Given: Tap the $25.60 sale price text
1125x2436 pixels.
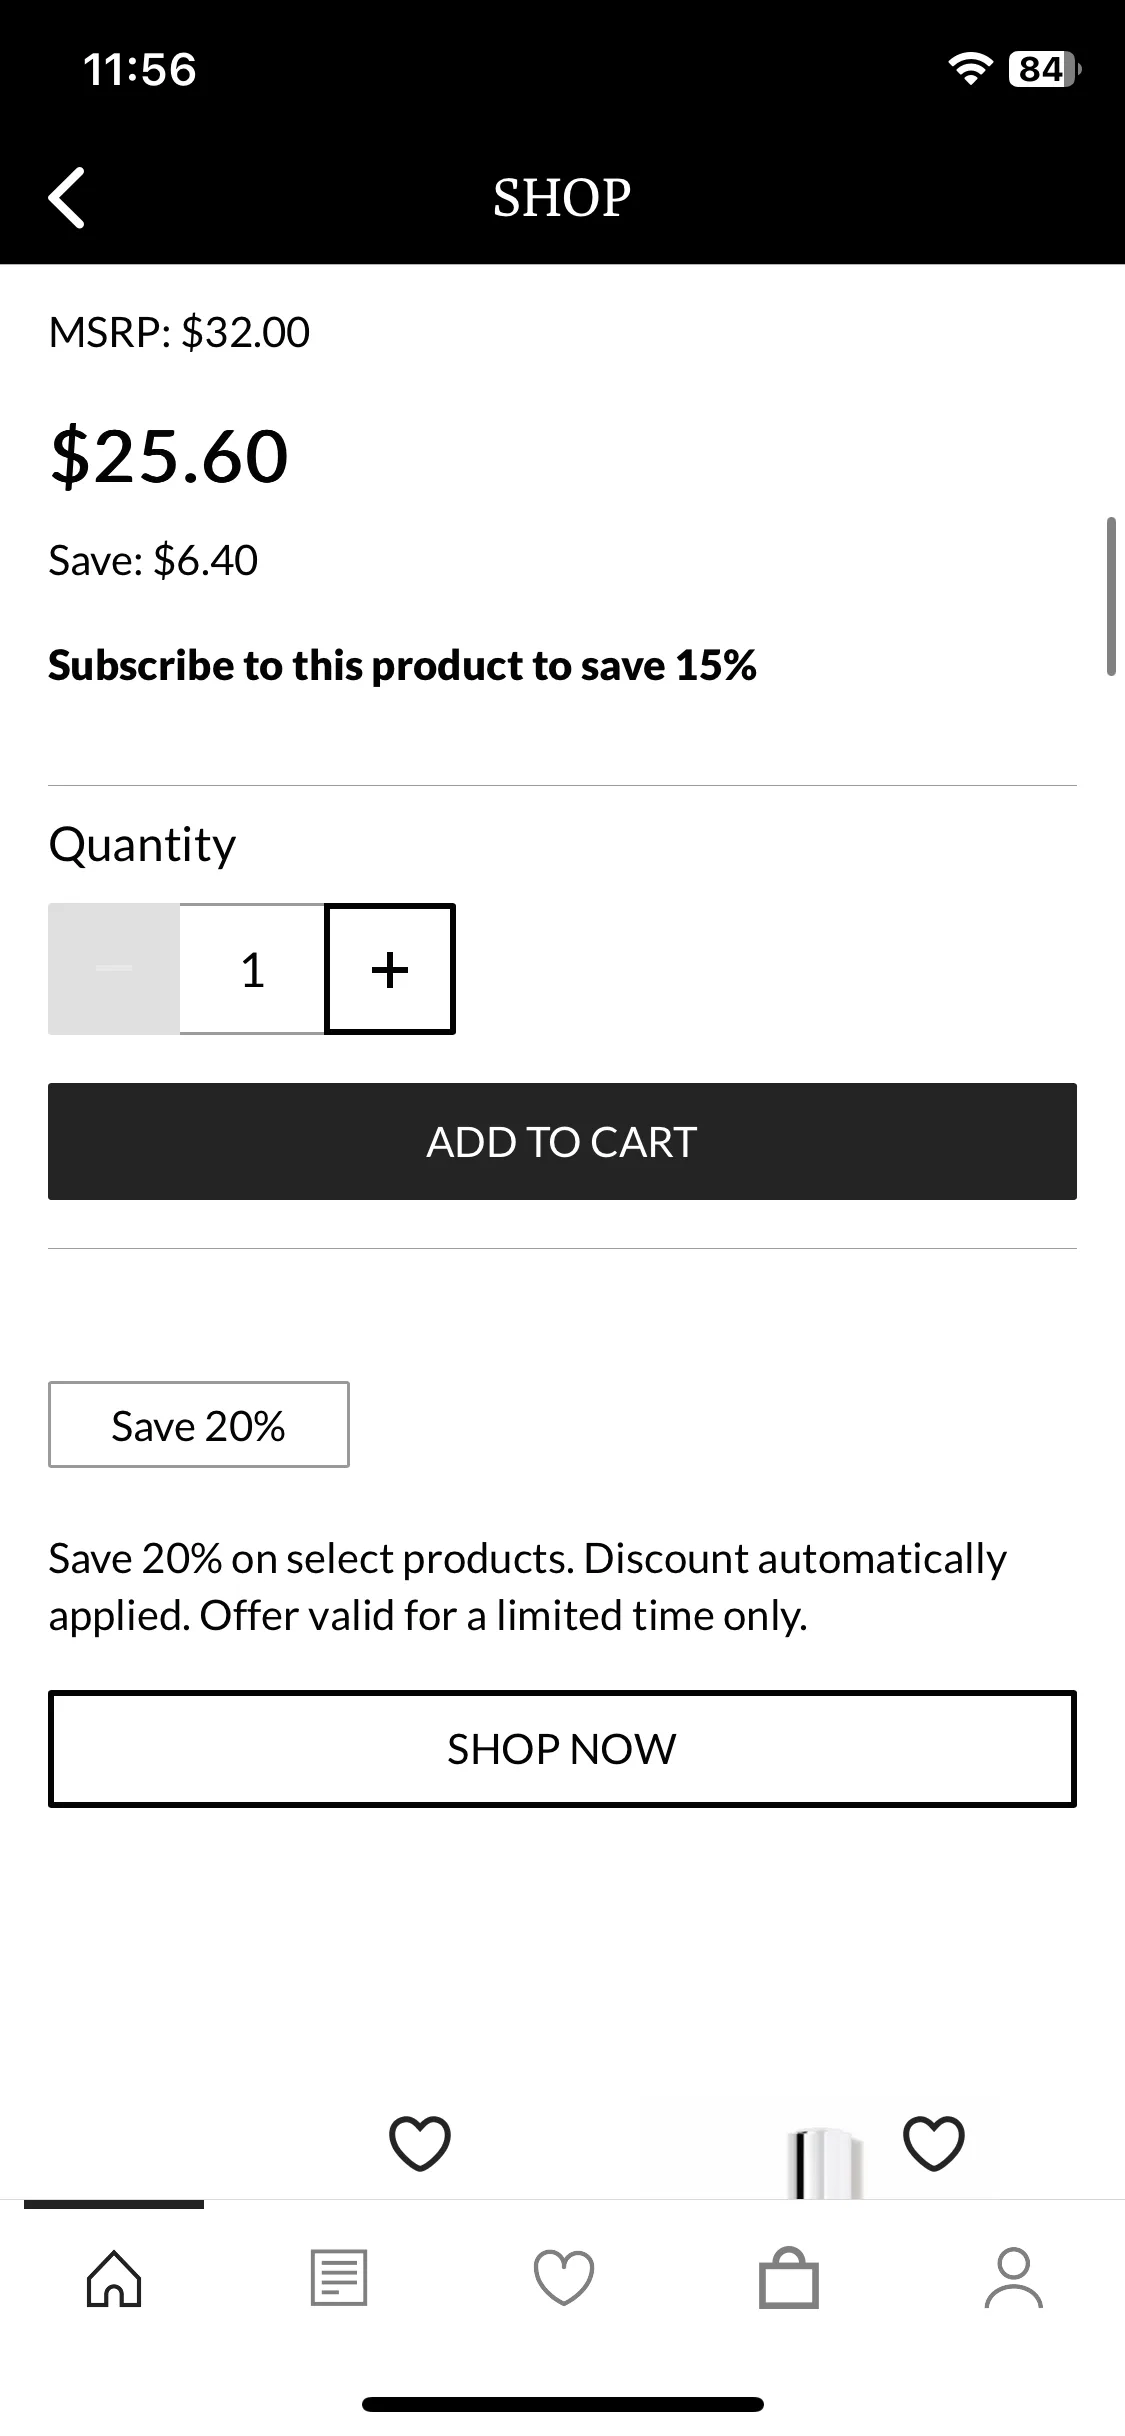Looking at the screenshot, I should pos(169,456).
